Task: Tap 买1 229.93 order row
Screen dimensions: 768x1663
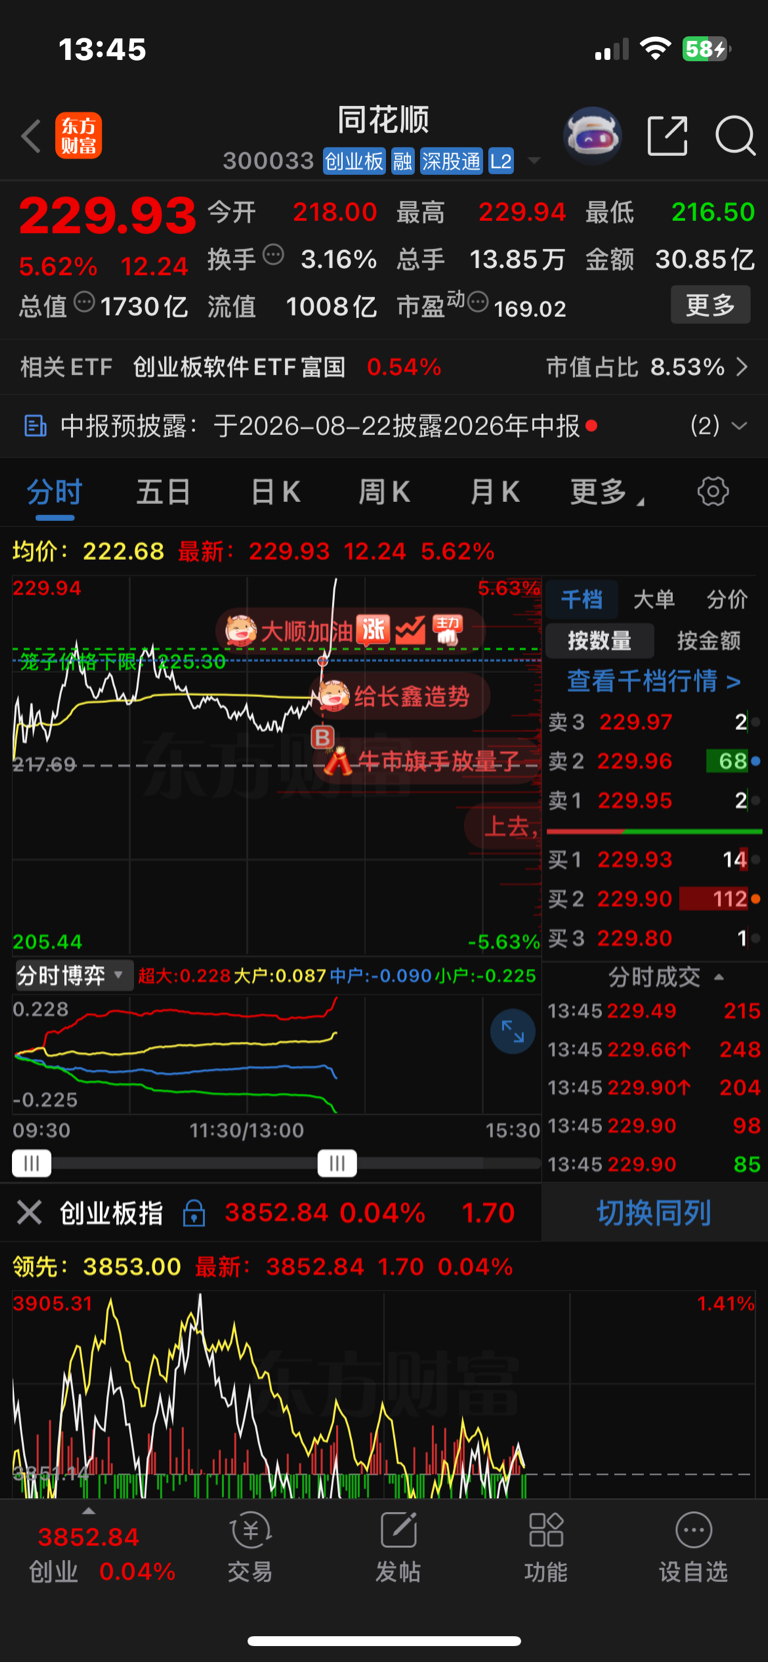Action: coord(654,860)
